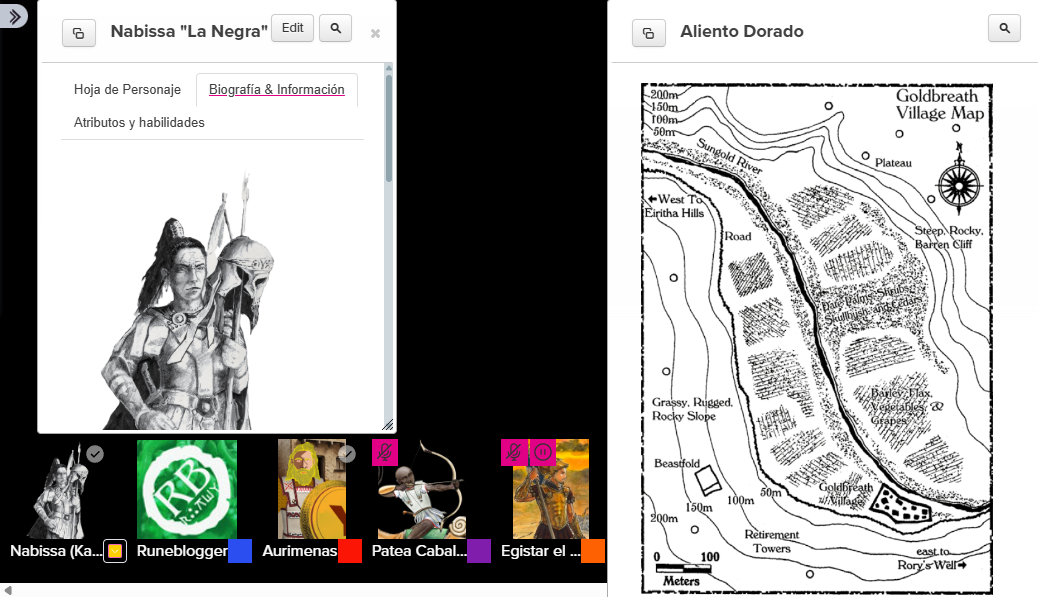Switch to Hoja de Personaje tab
This screenshot has width=1038, height=597.
[127, 90]
